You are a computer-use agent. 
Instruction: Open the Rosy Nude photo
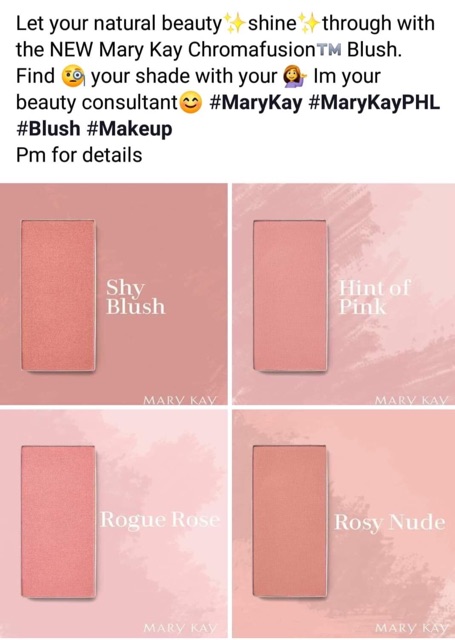coord(344,523)
